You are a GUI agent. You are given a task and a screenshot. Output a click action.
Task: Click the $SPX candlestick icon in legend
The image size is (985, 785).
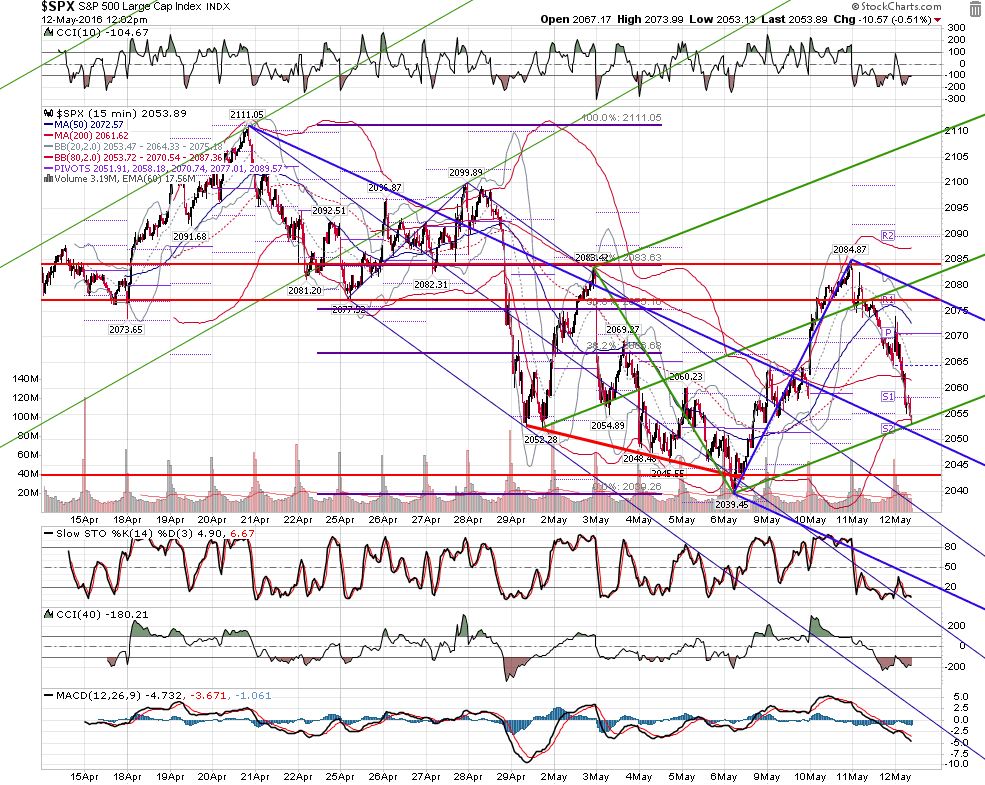click(x=48, y=114)
